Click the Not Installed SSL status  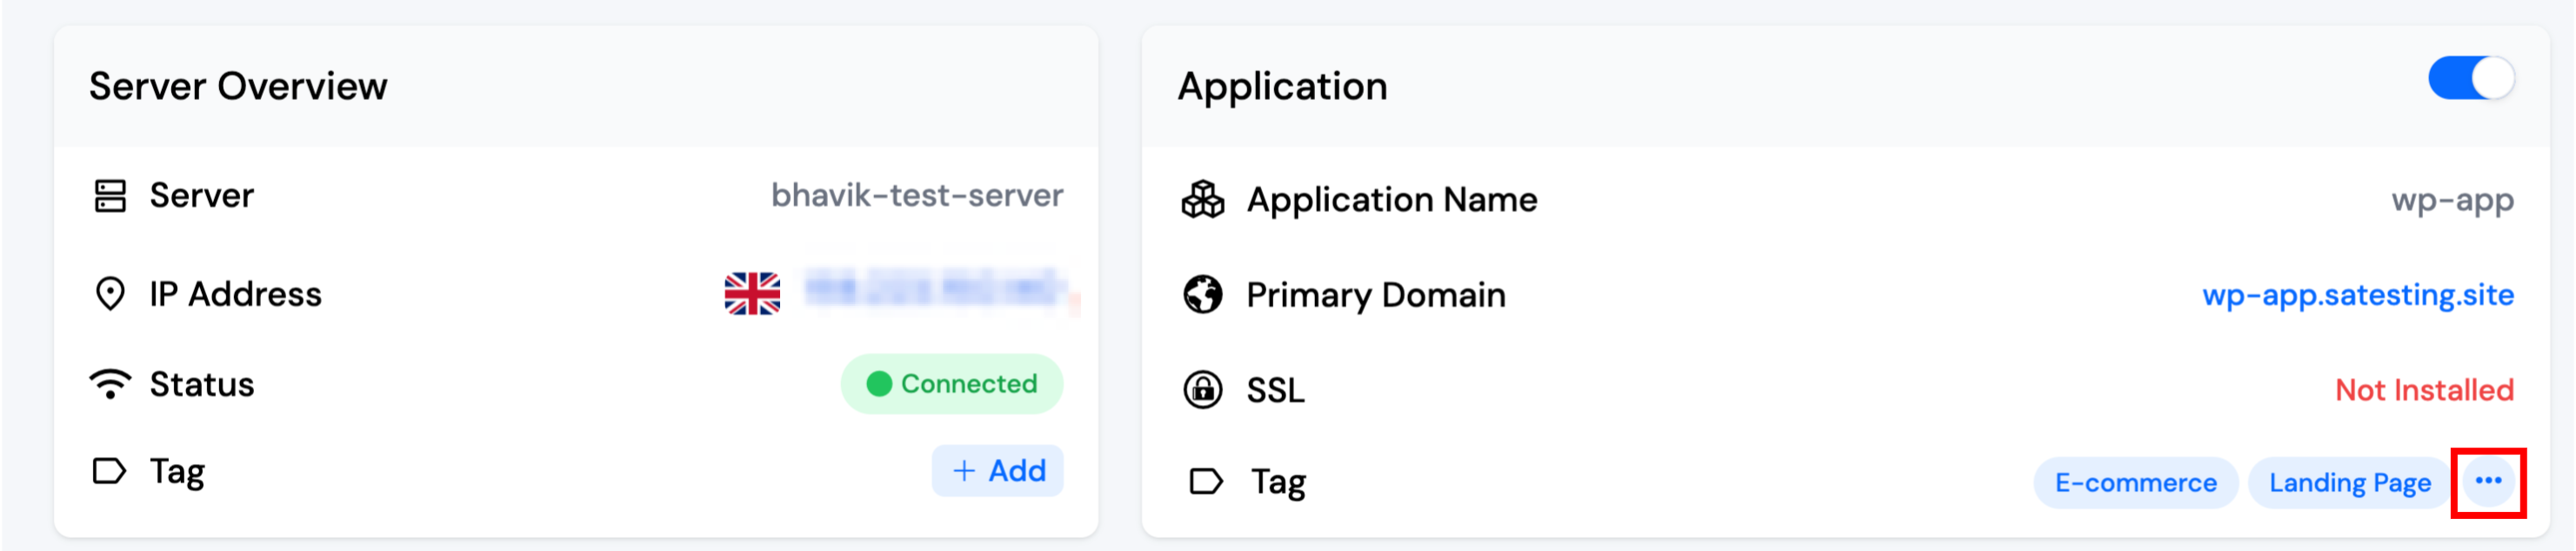2423,390
